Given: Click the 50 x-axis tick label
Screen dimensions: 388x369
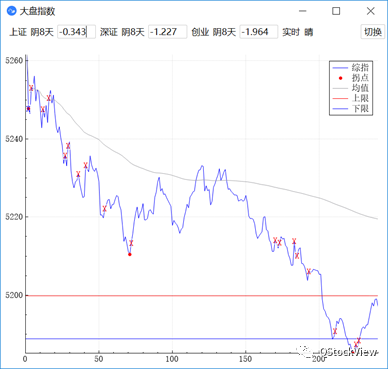Looking at the screenshot, I should click(99, 359).
